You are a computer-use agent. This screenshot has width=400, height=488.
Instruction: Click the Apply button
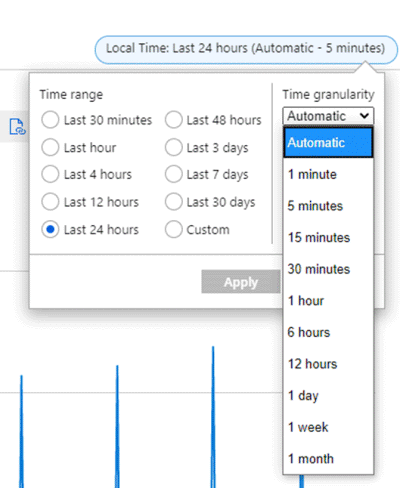click(241, 282)
